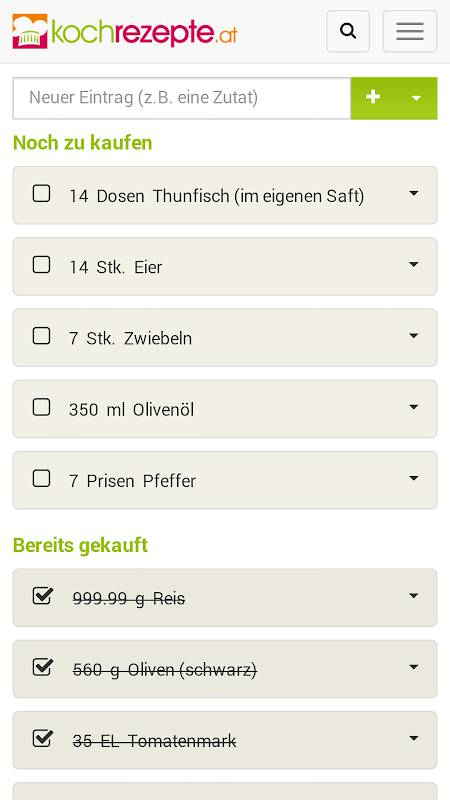Uncheck the 35 EL Tomatenmark checkbox
This screenshot has height=800, width=450.
click(42, 738)
